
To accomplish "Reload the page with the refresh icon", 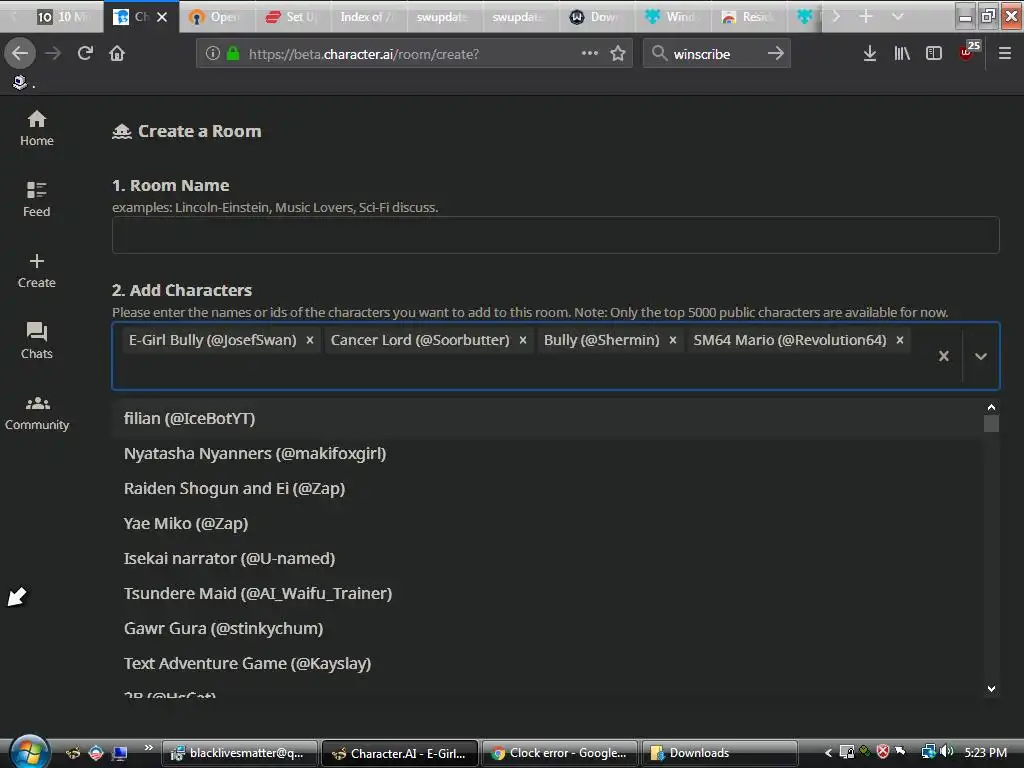I will click(85, 54).
